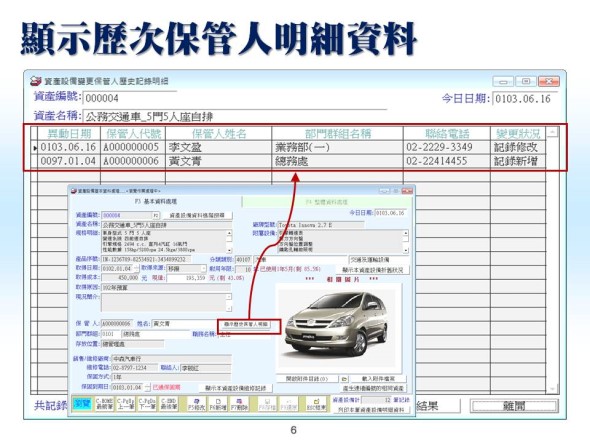Click the car photo thumbnail
The width and height of the screenshot is (590, 443).
(x=337, y=327)
